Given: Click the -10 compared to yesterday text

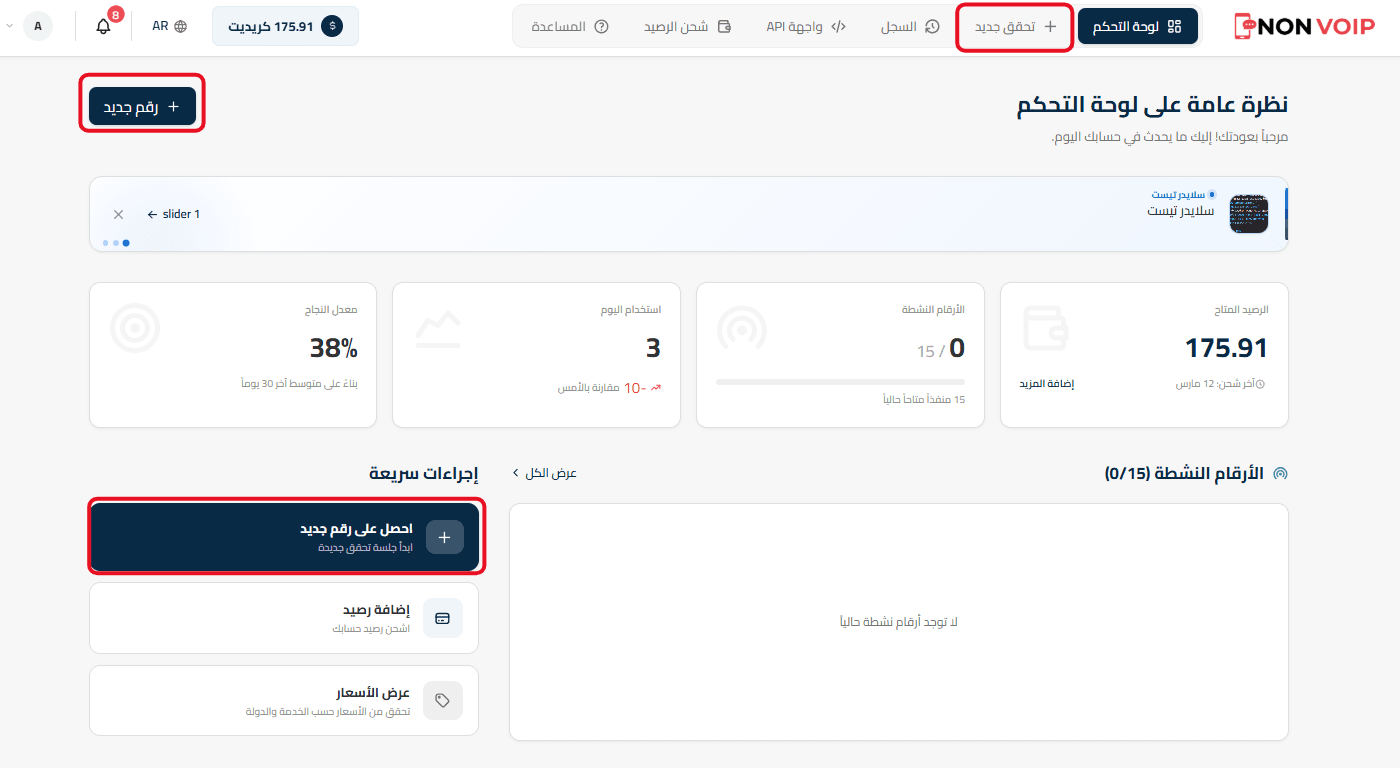Looking at the screenshot, I should tap(610, 388).
